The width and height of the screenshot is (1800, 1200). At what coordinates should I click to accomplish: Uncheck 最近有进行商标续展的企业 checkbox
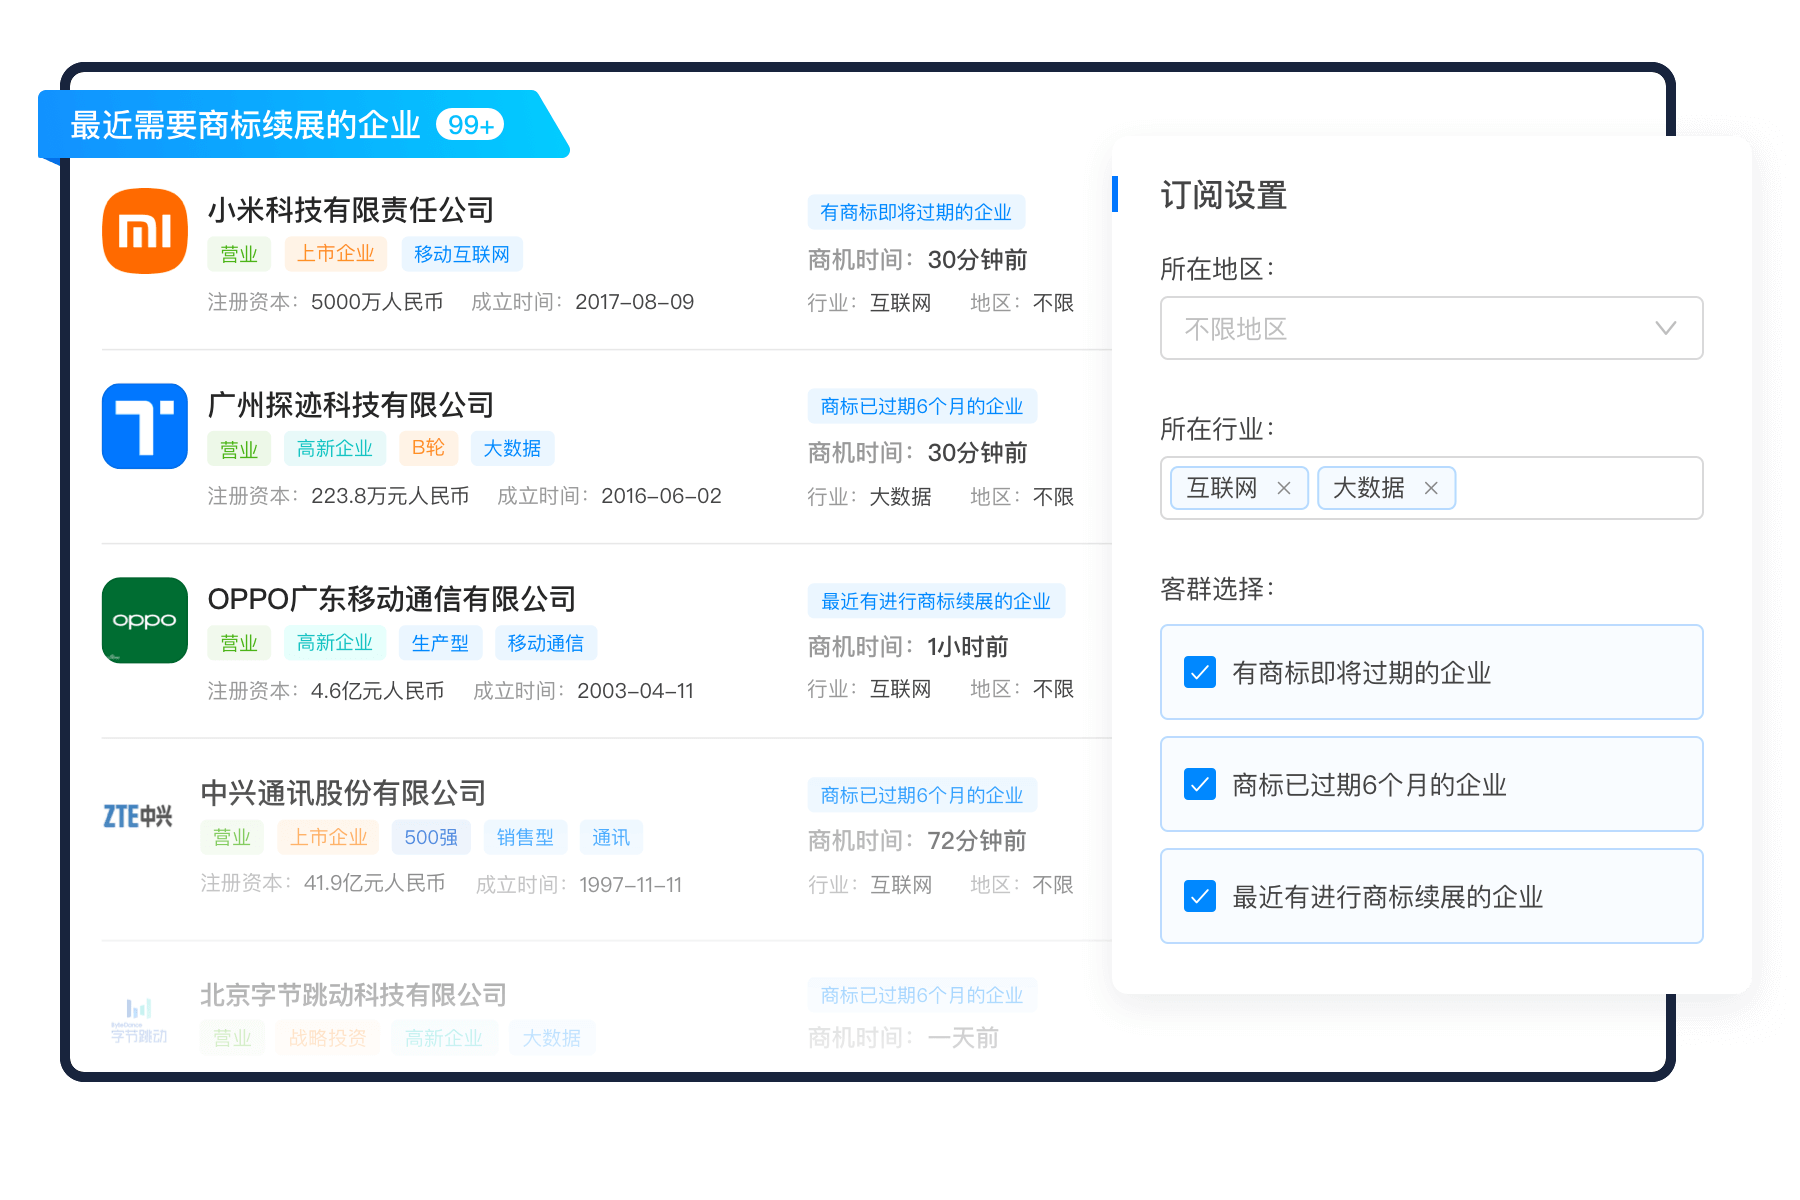point(1200,896)
